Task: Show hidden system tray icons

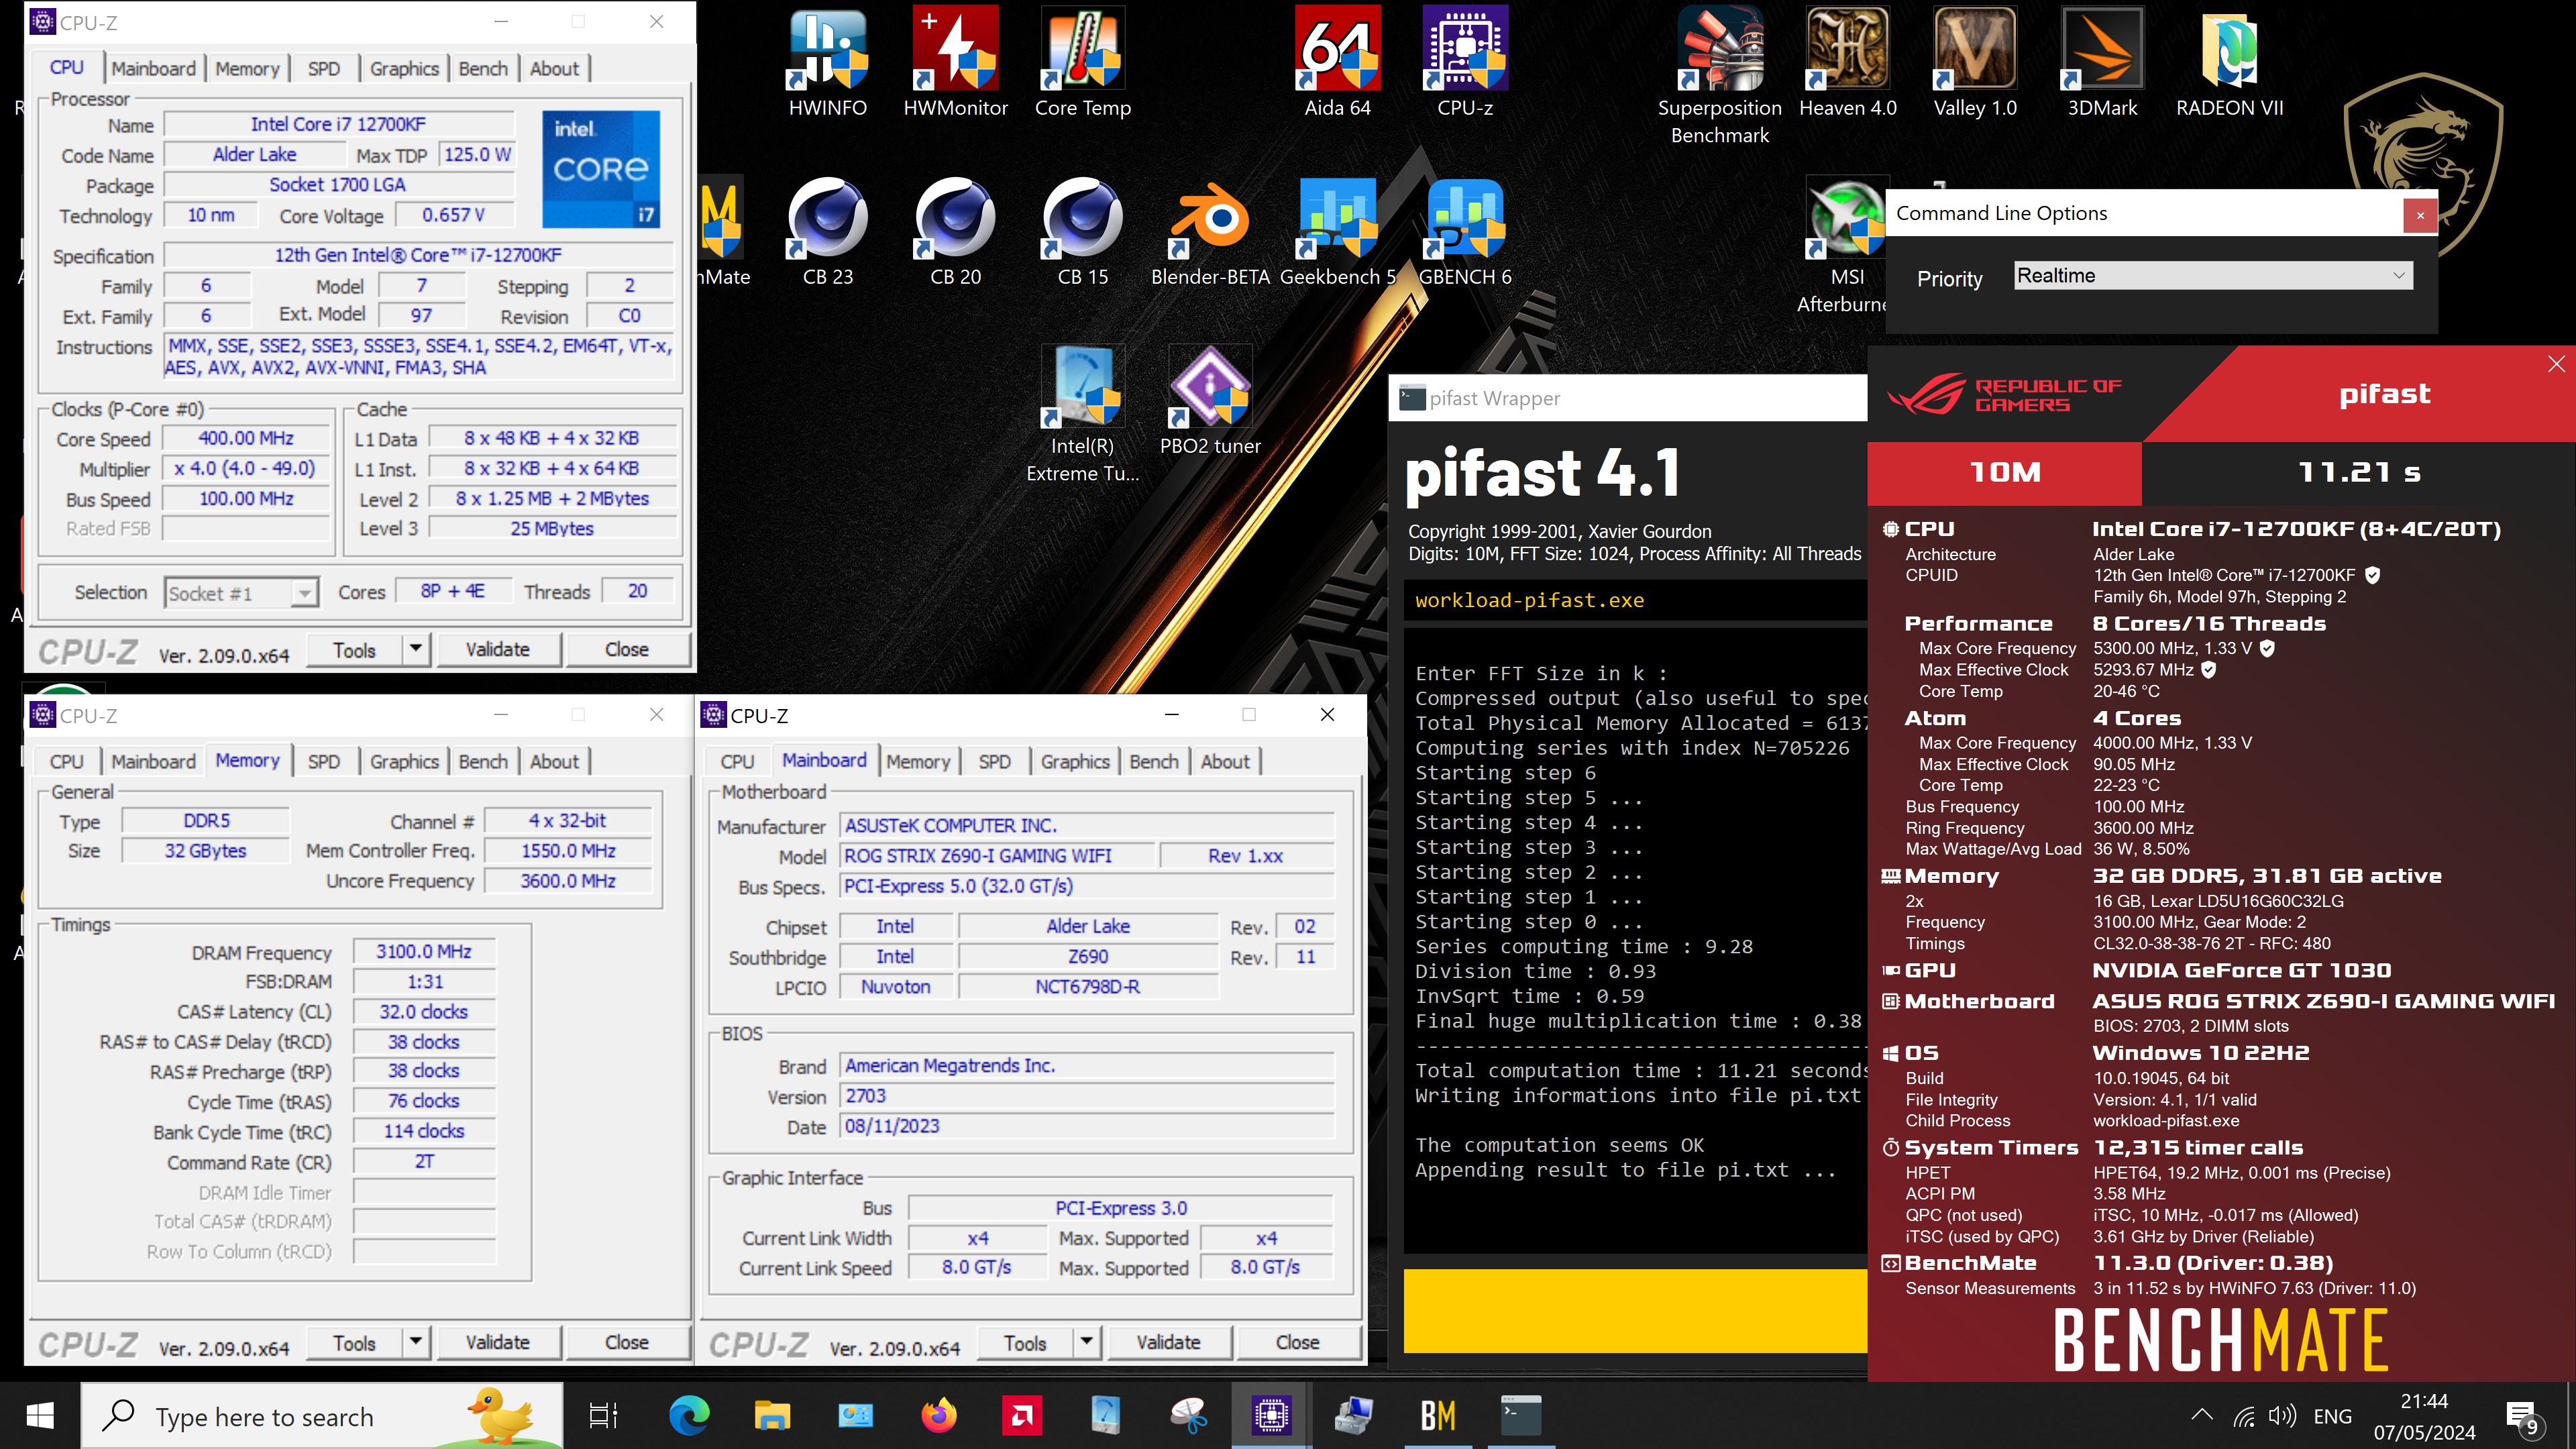Action: tap(2201, 1415)
